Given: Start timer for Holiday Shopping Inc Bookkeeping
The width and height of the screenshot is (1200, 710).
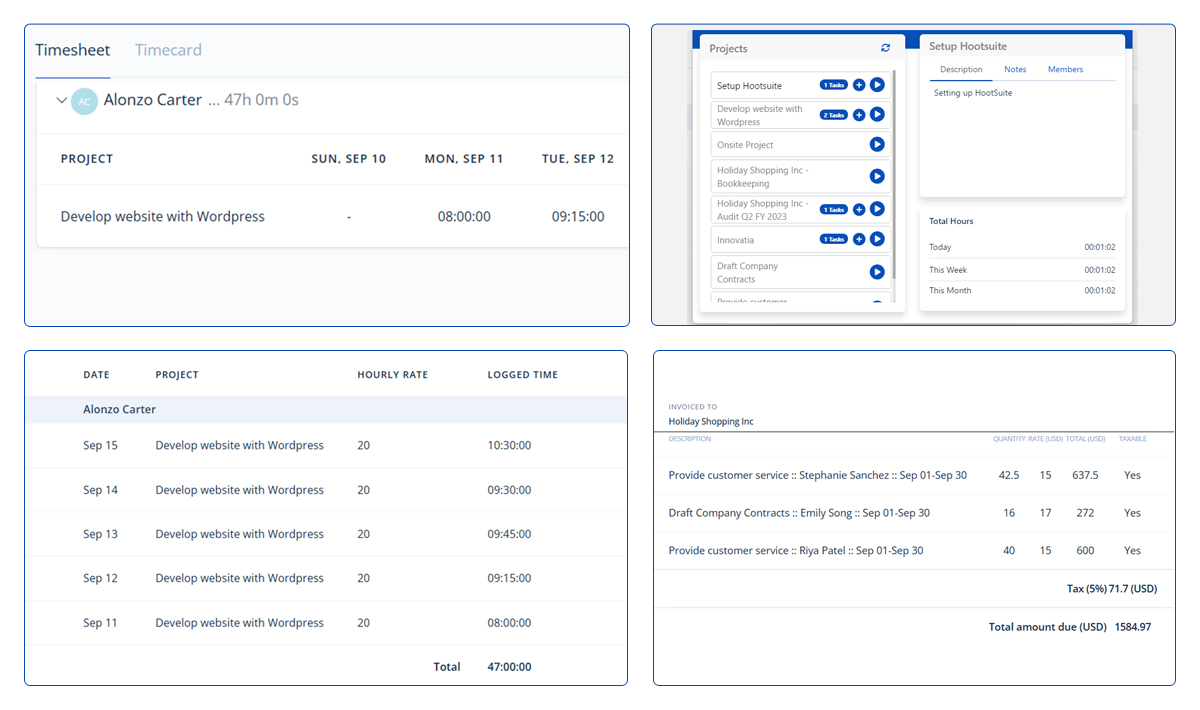Looking at the screenshot, I should pos(877,177).
